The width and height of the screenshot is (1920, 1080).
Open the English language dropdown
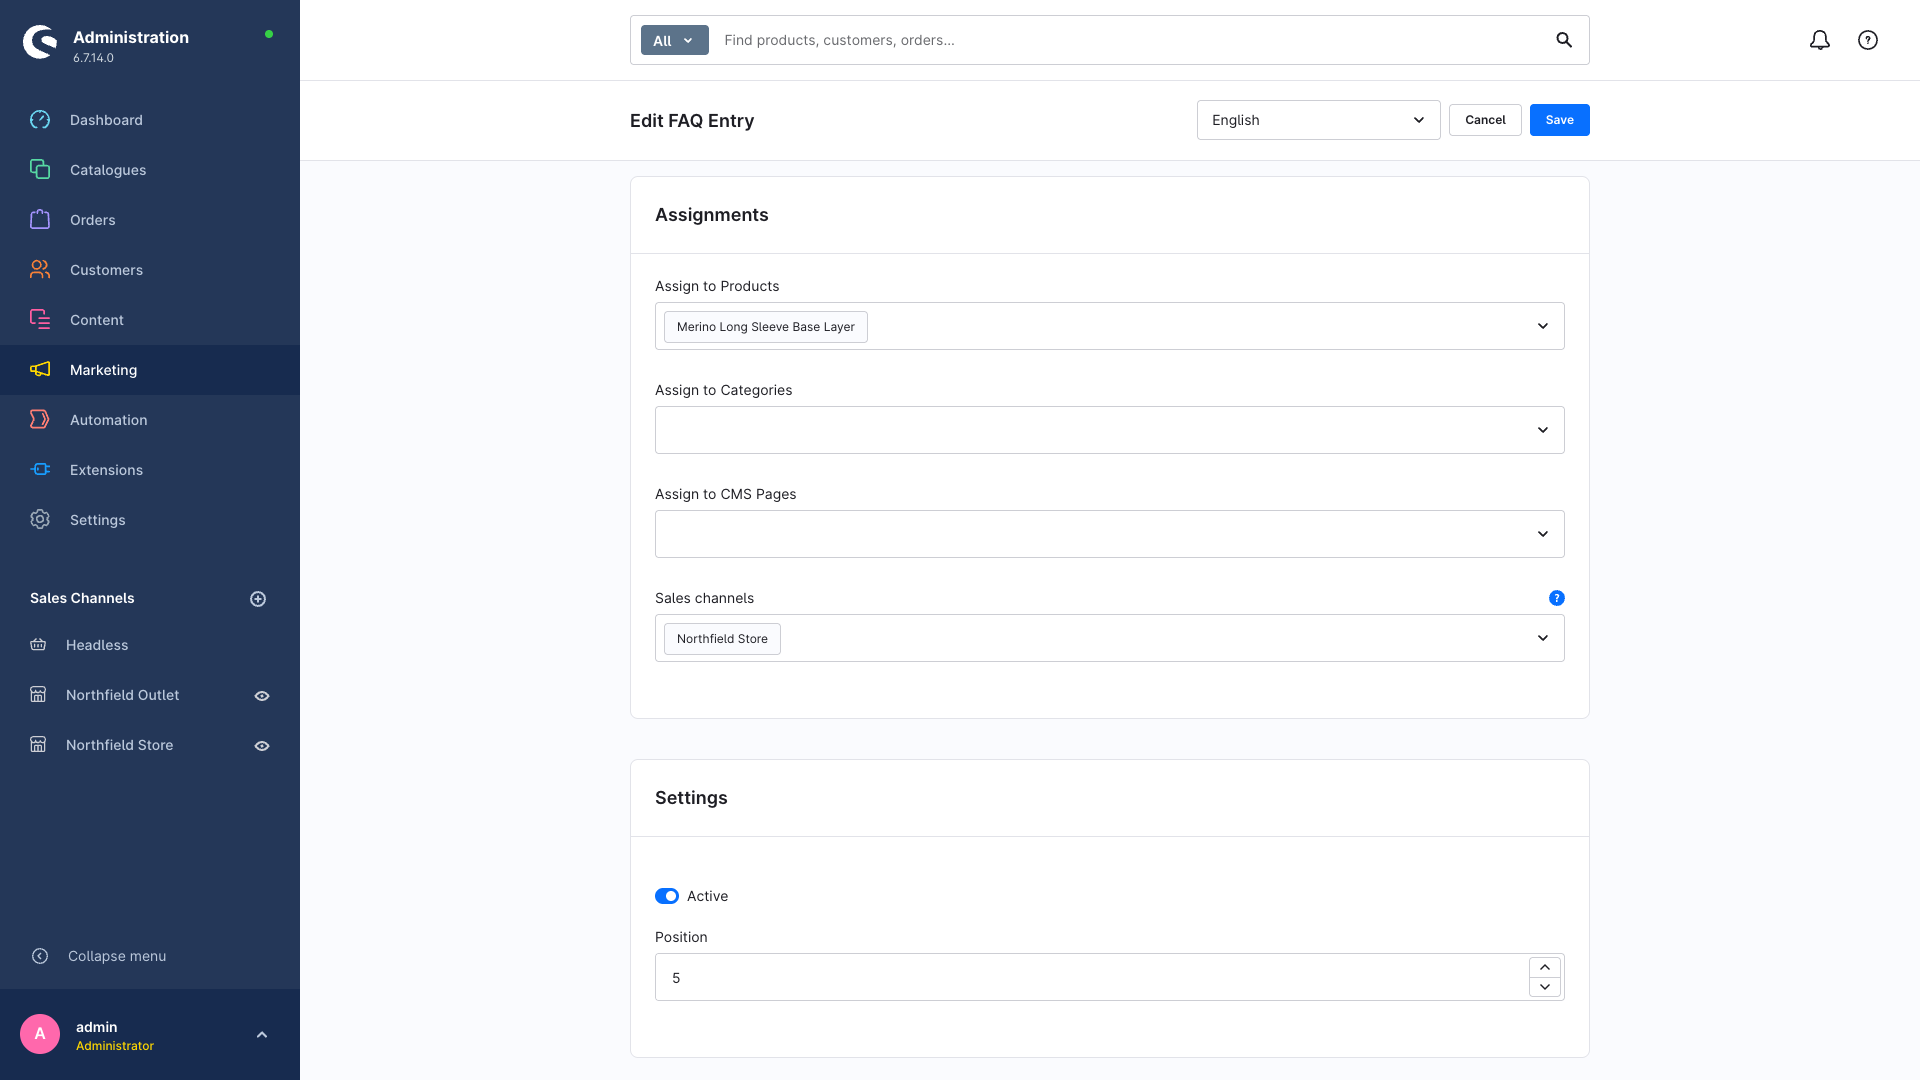coord(1319,120)
